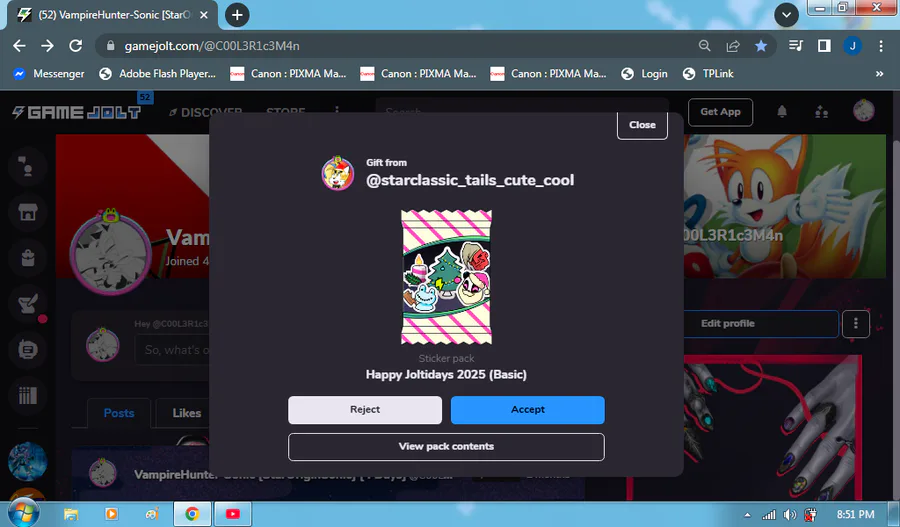Toggle the bookmark star
The image size is (900, 527).
[x=761, y=46]
